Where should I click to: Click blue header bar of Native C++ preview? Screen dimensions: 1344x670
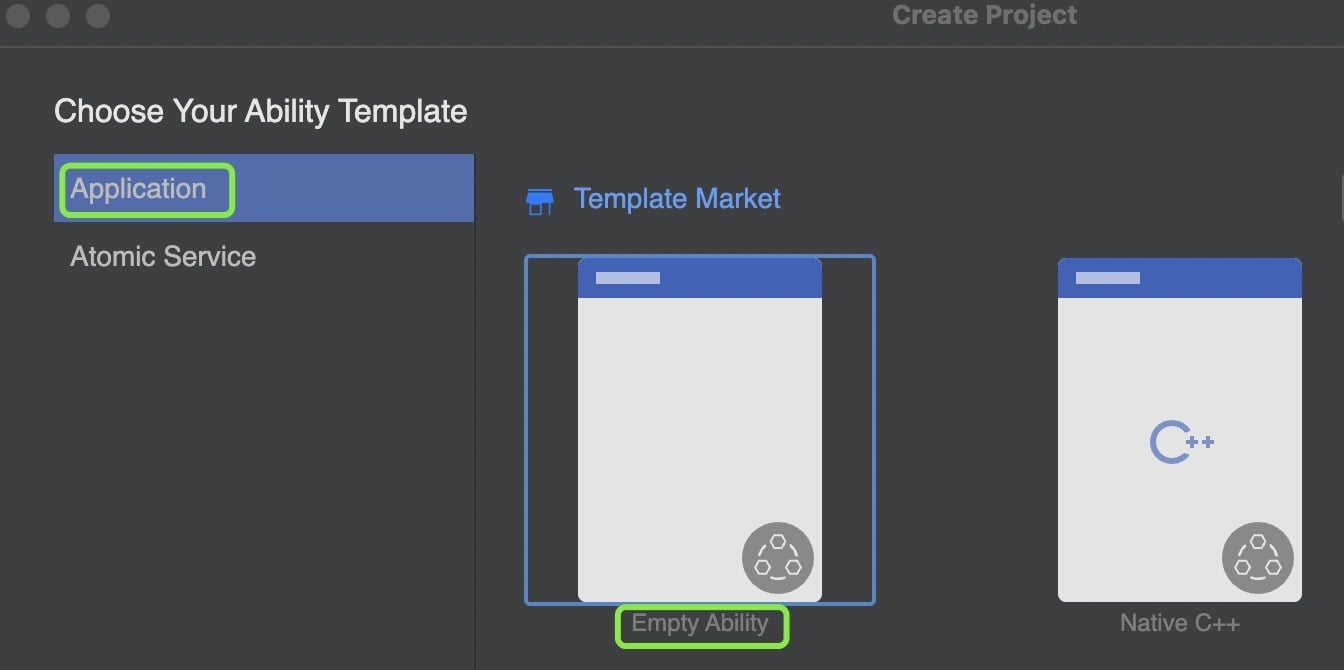pyautogui.click(x=1220, y=279)
